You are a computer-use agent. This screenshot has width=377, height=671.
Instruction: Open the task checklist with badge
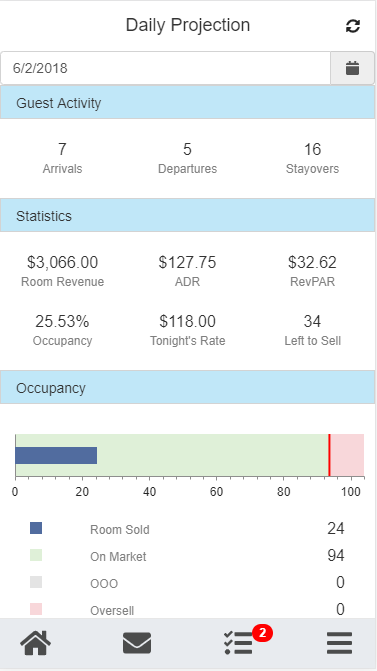238,643
